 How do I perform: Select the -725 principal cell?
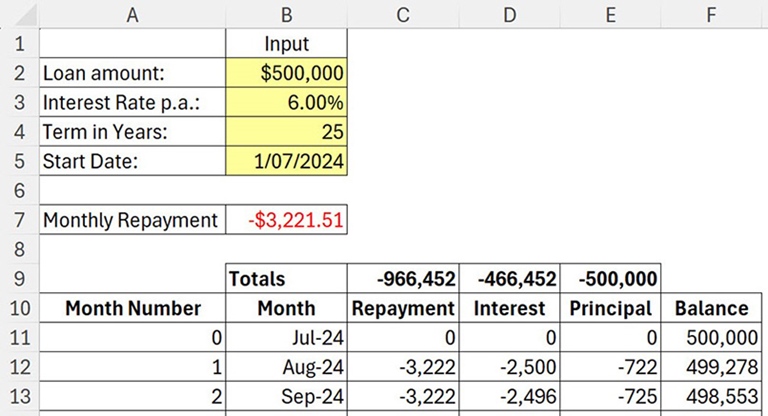click(x=610, y=396)
